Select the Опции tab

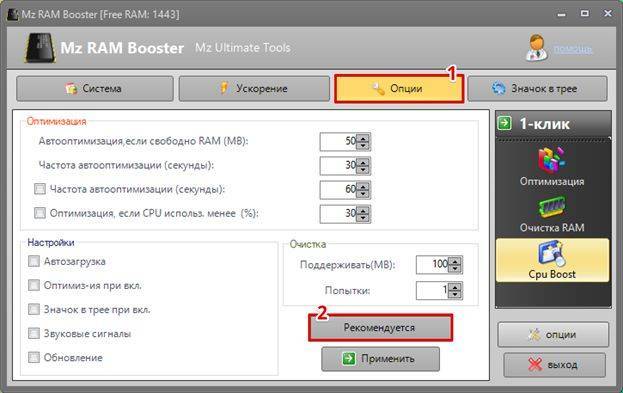click(399, 89)
